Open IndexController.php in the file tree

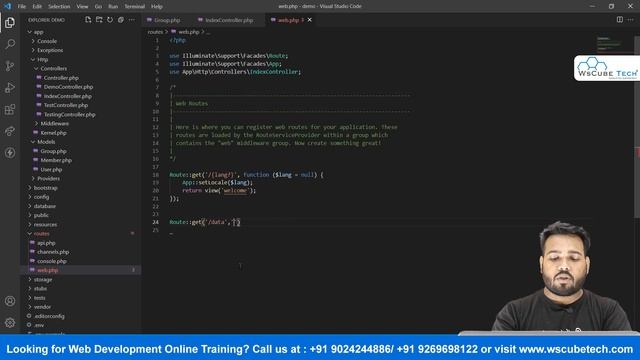(x=67, y=96)
